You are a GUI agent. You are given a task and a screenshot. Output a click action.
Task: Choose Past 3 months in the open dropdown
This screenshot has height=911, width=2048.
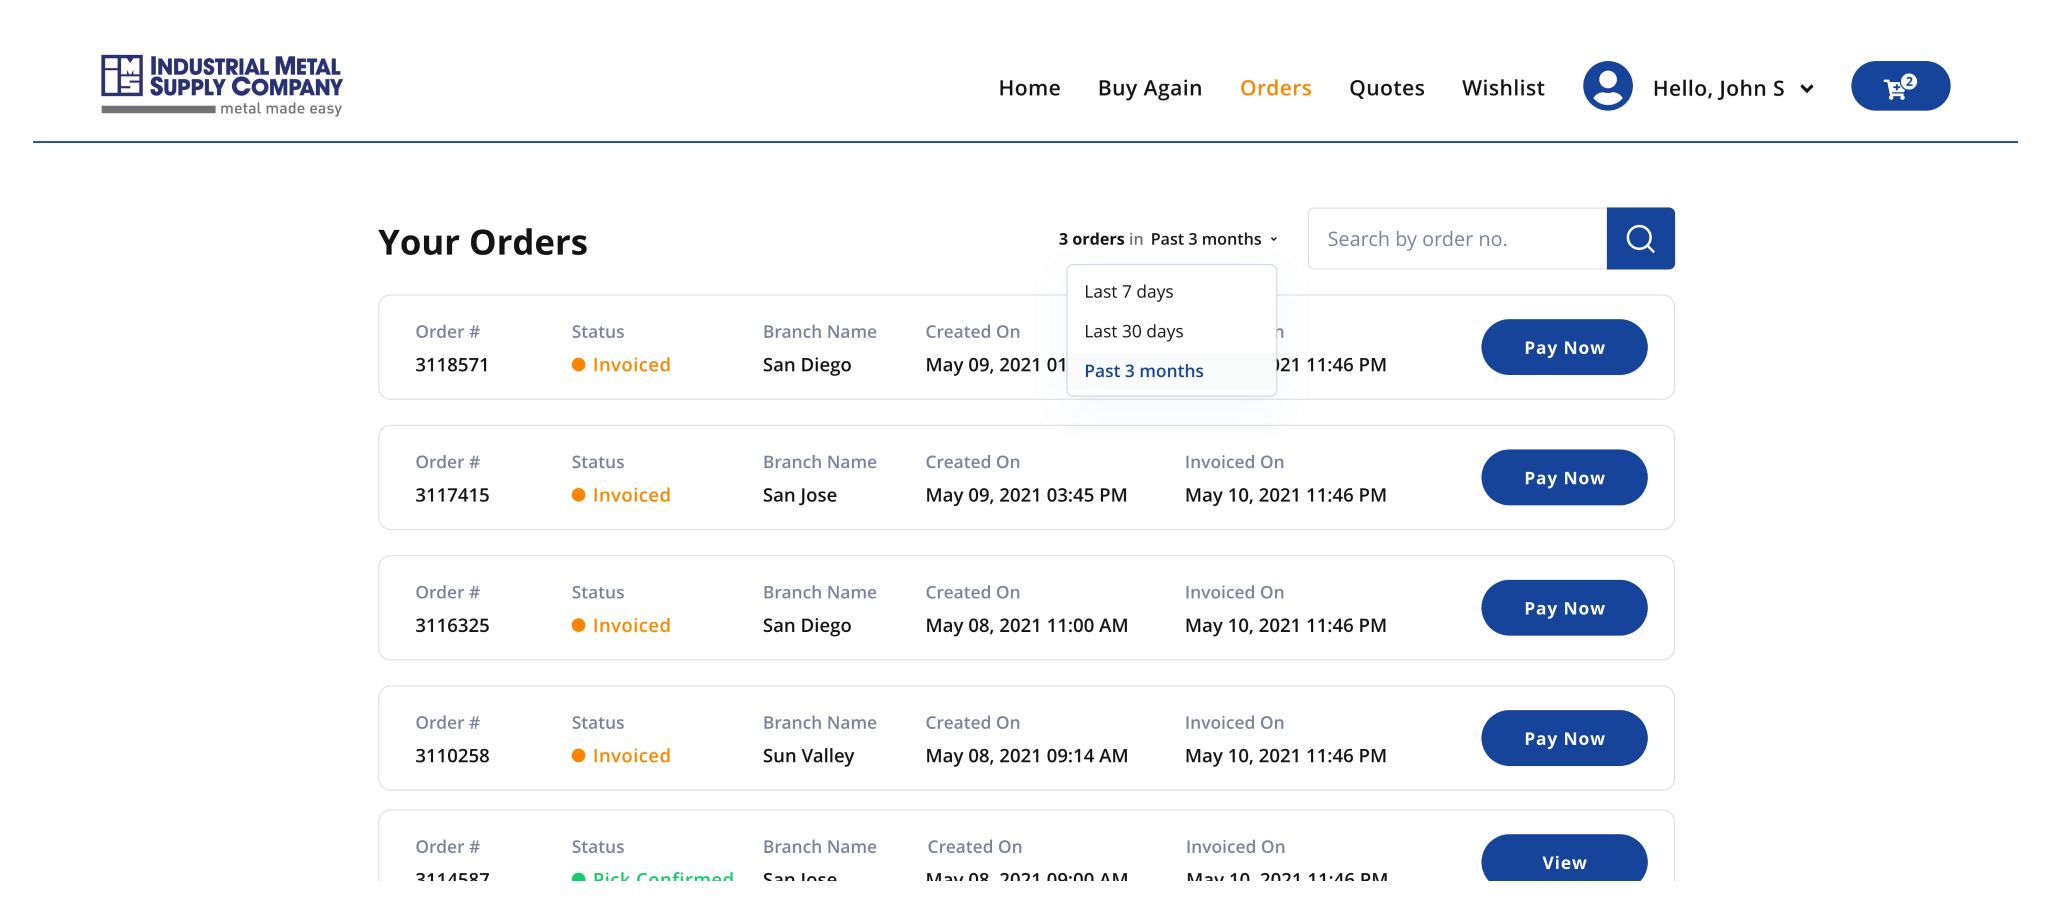1143,371
